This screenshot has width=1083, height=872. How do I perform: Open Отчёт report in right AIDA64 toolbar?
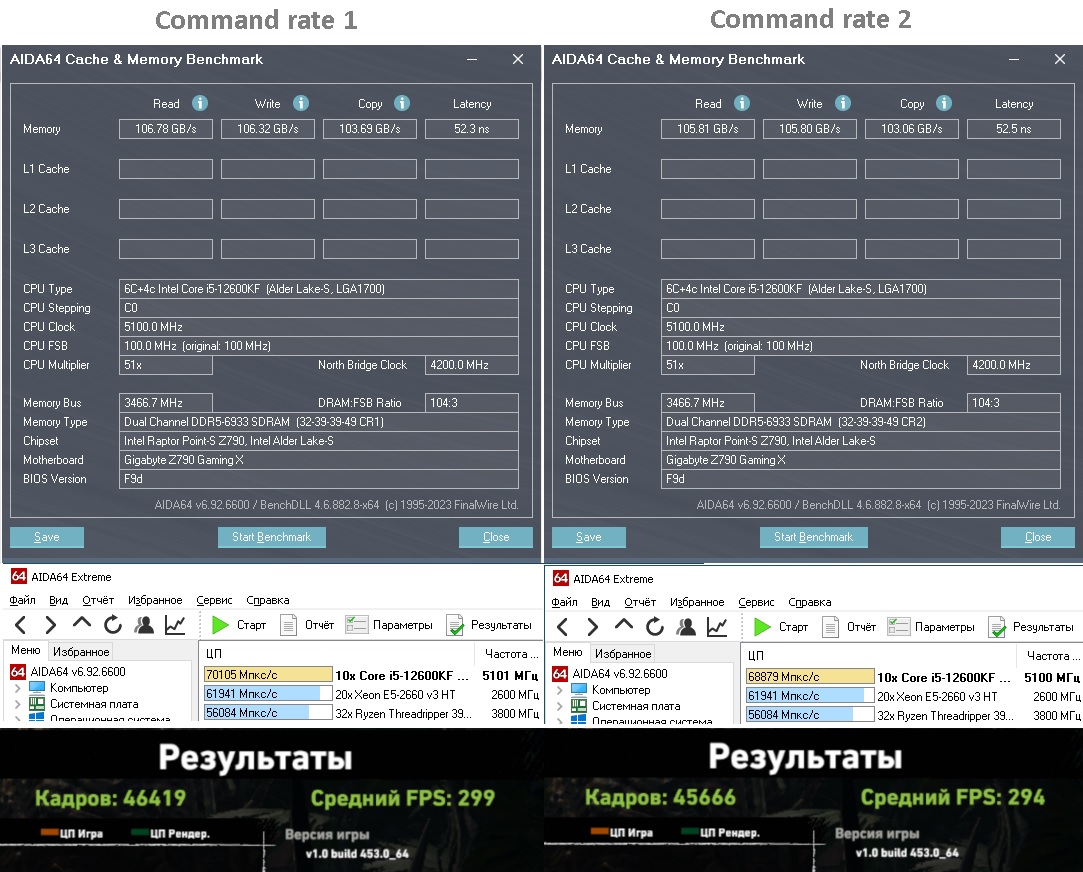[x=850, y=627]
